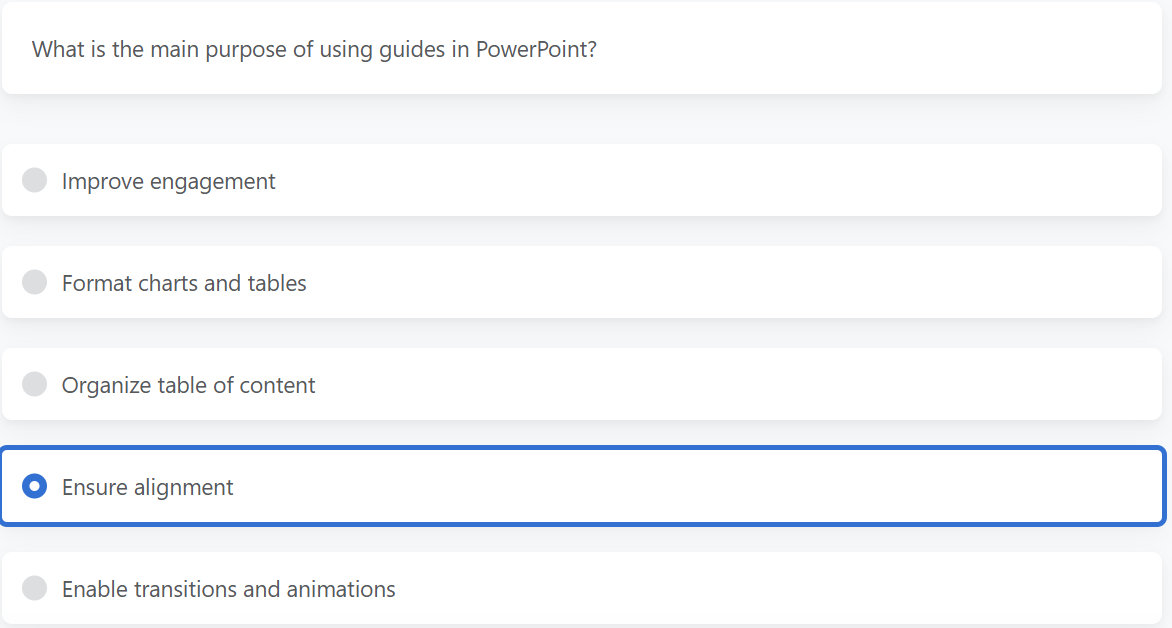Click the highlighted answer card
The width and height of the screenshot is (1172, 628).
pos(586,487)
